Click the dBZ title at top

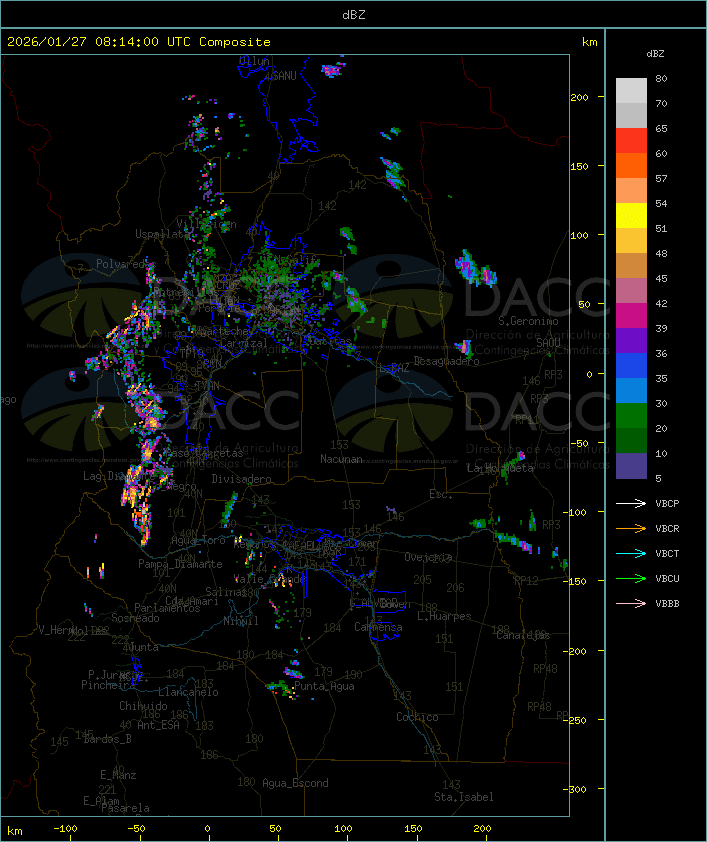coord(353,14)
